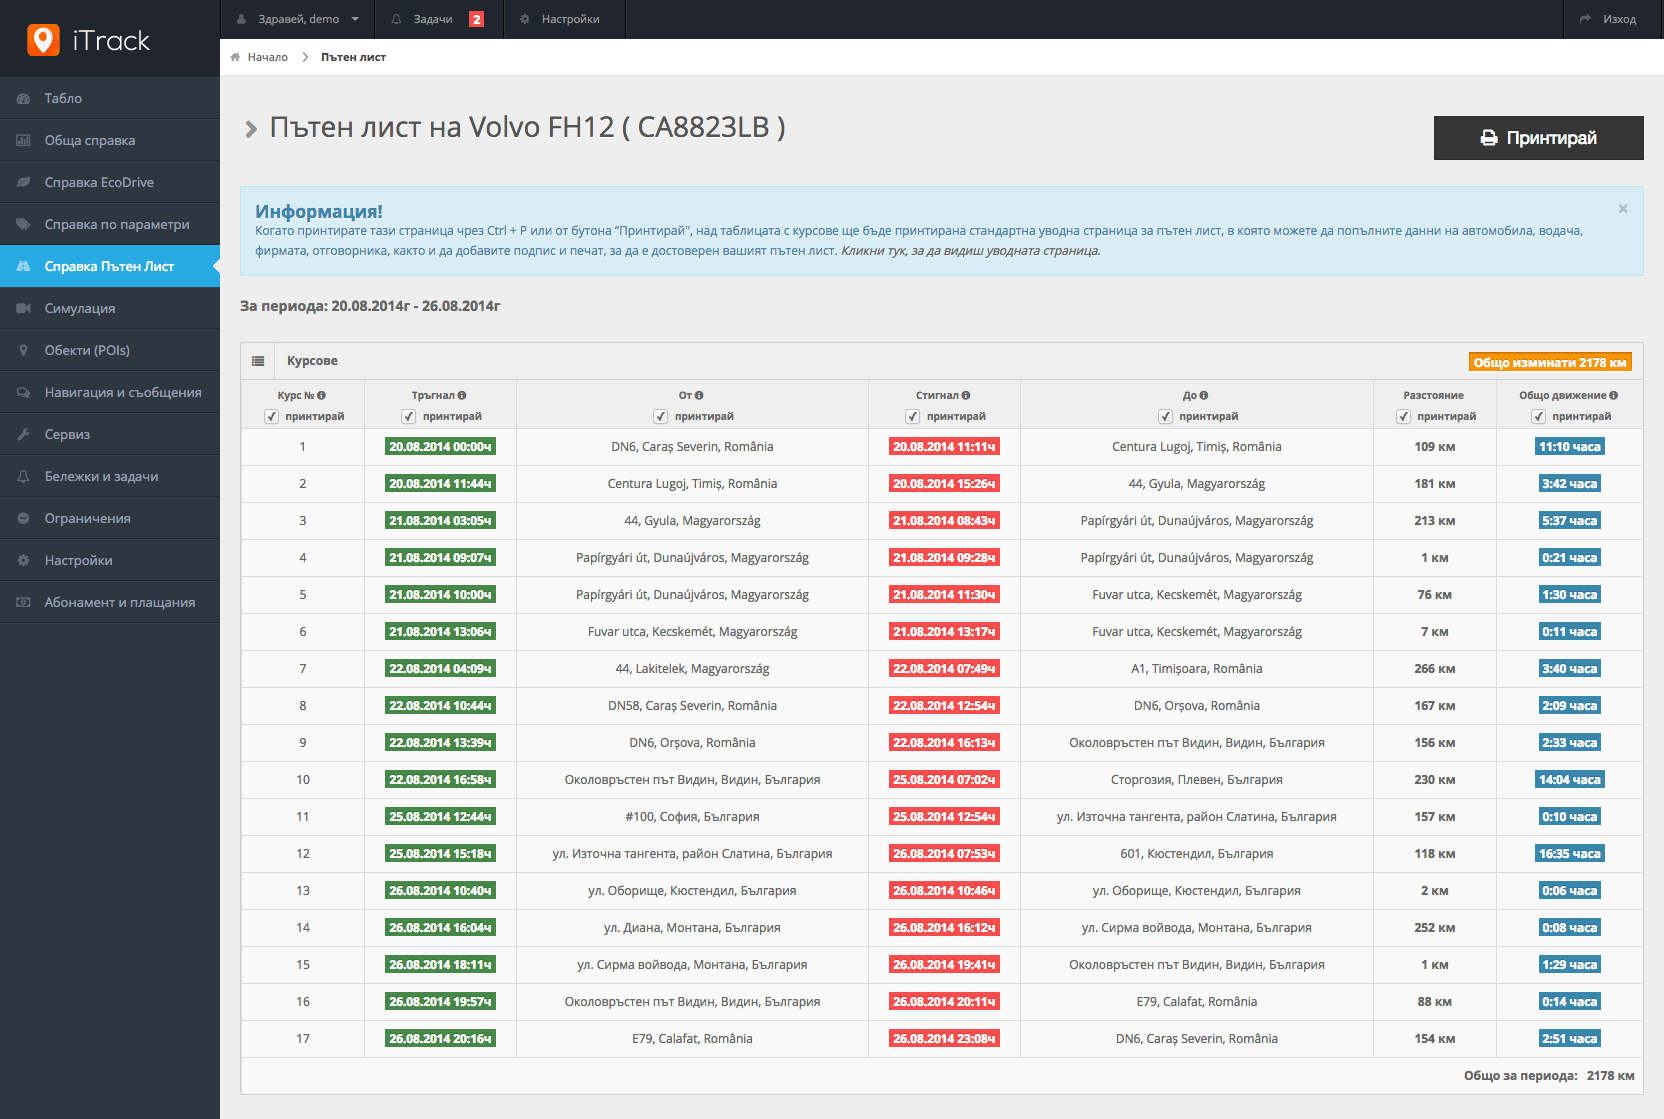This screenshot has width=1664, height=1119.
Task: Click arrival badge 20.08.2014 11:11ч
Action: (x=944, y=447)
